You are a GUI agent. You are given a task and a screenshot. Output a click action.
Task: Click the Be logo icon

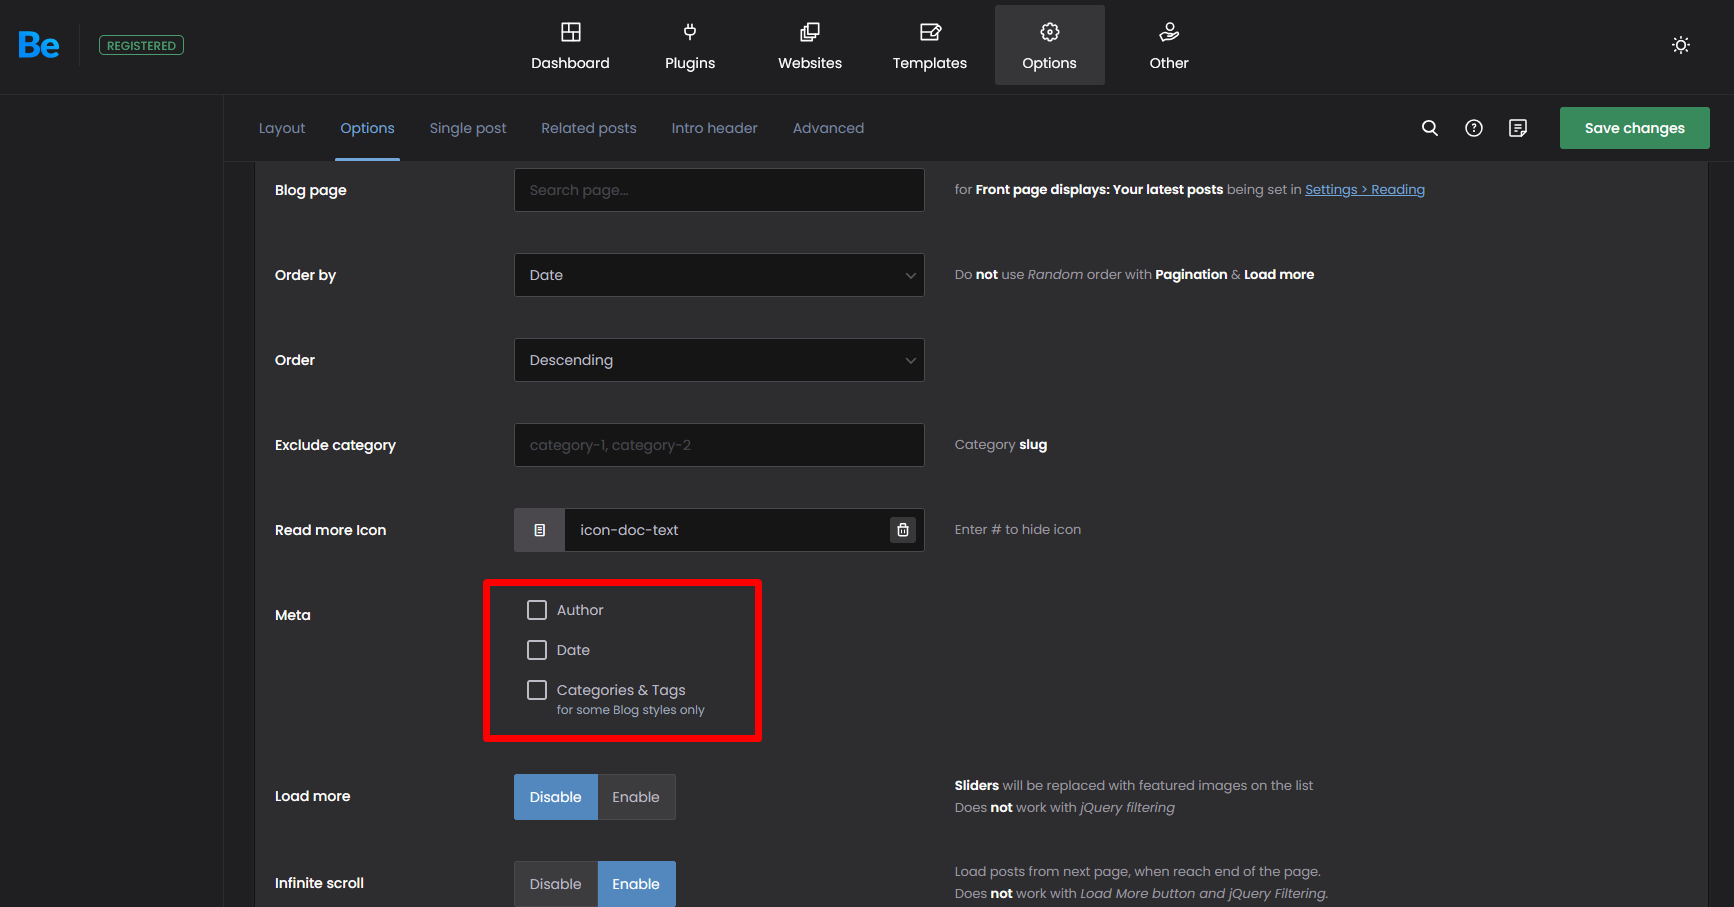click(39, 45)
